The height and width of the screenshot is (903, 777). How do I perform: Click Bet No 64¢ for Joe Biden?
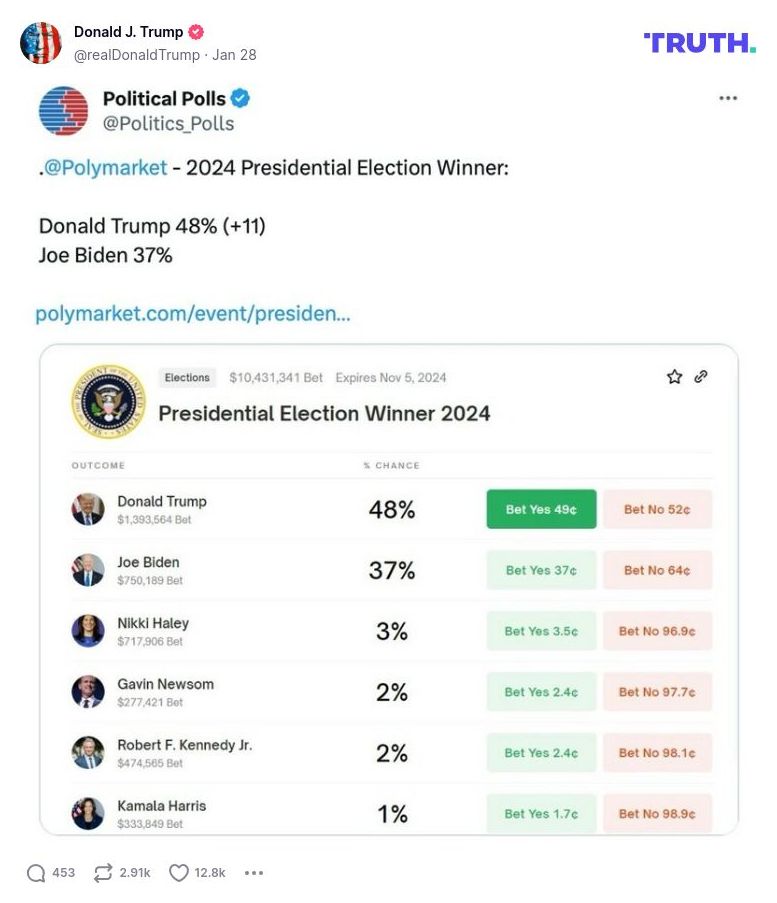657,570
